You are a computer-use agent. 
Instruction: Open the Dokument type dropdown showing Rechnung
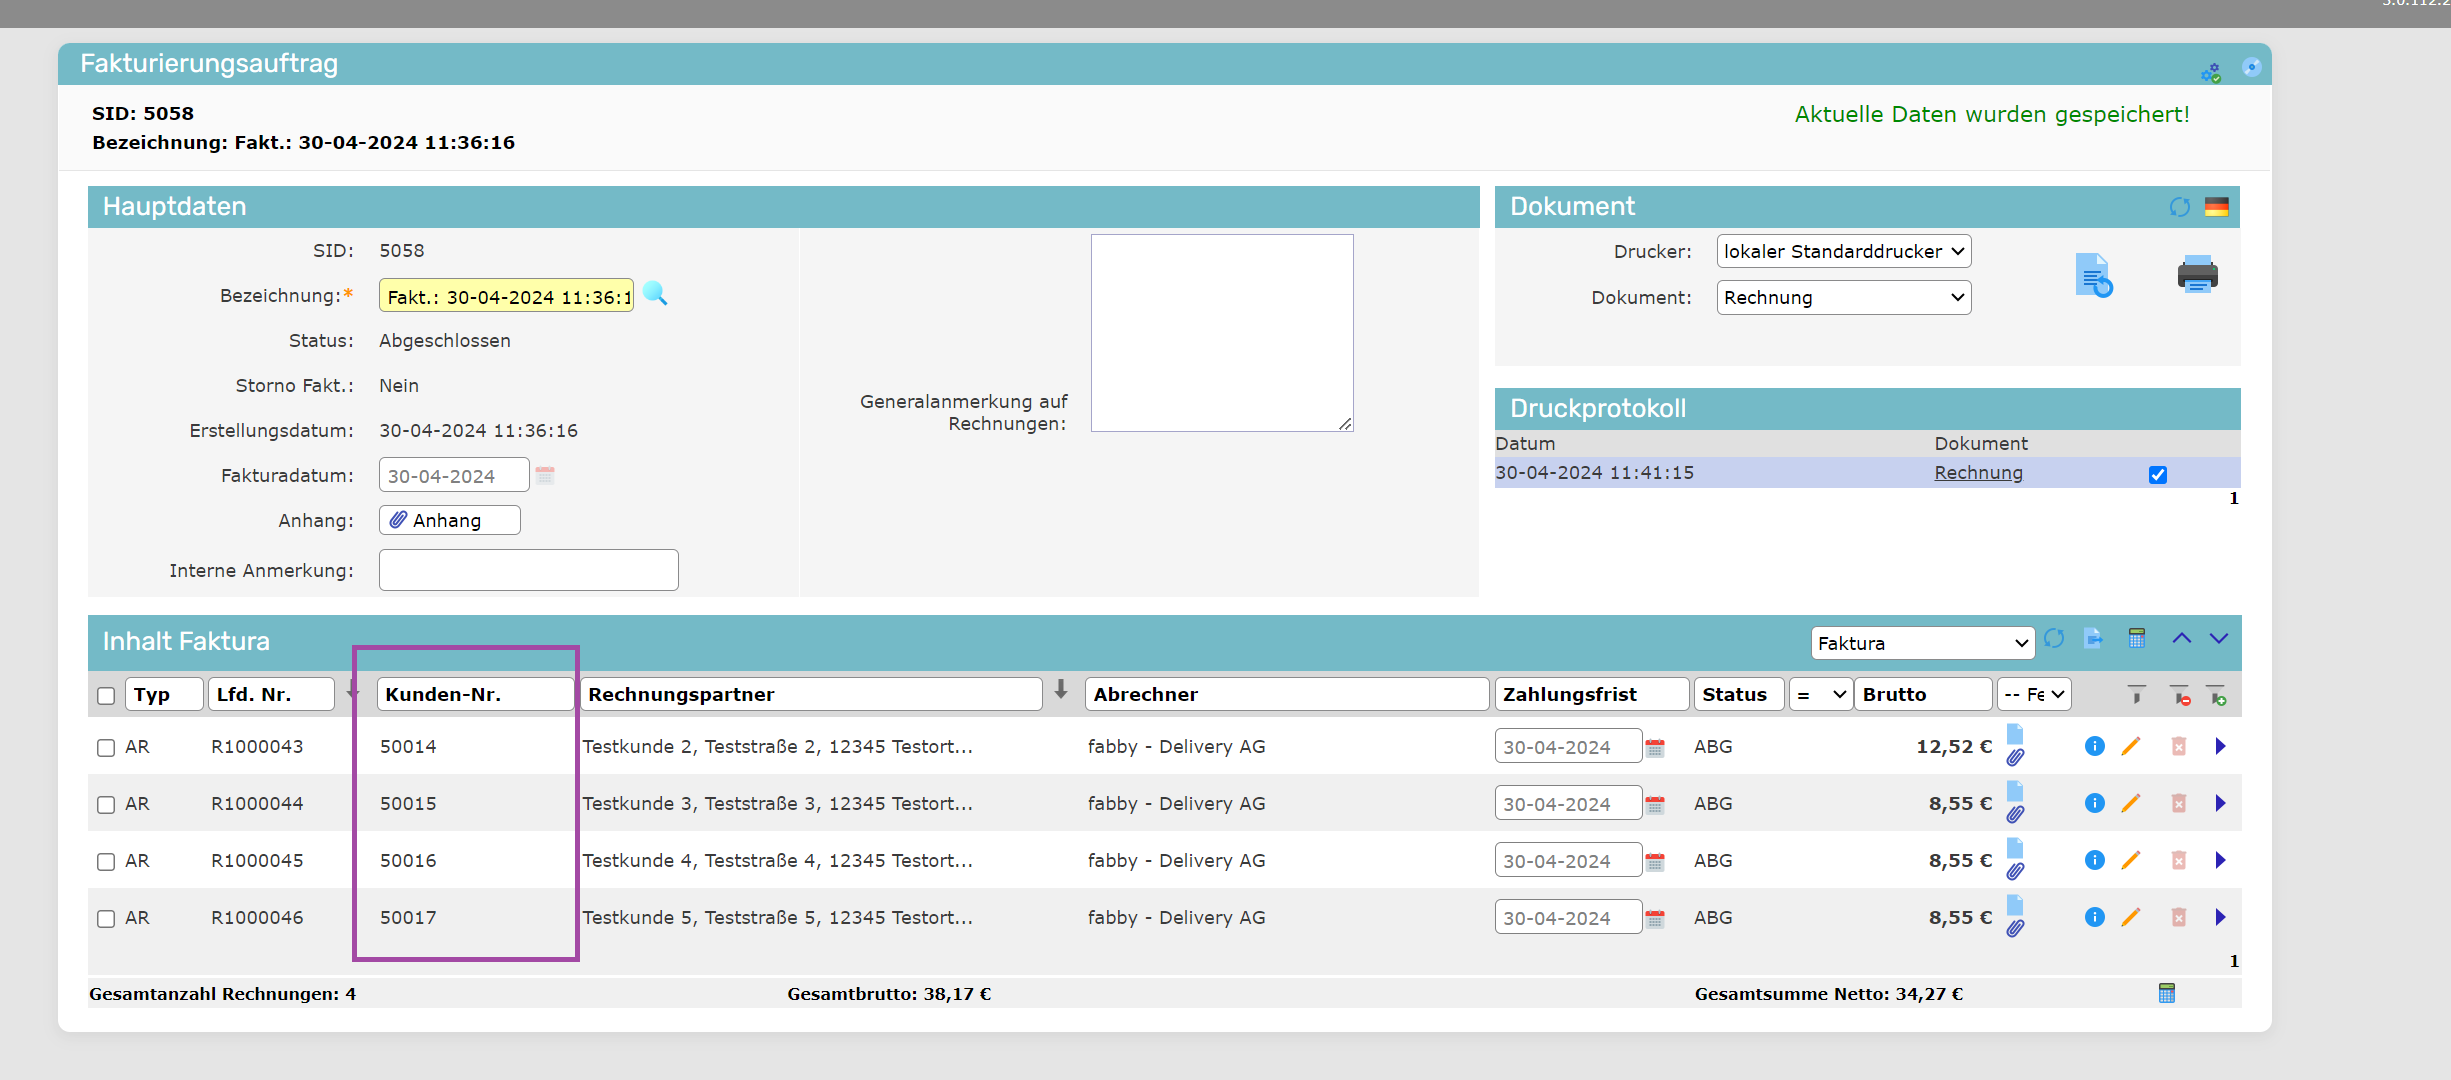click(x=1843, y=298)
